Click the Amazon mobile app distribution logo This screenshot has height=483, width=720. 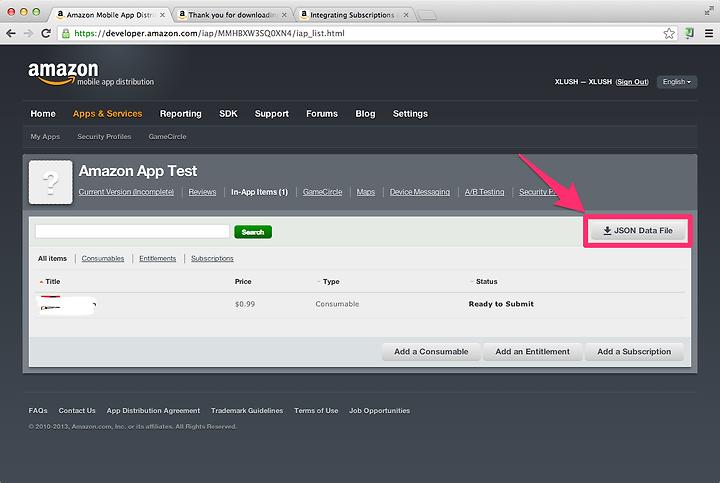[x=91, y=74]
